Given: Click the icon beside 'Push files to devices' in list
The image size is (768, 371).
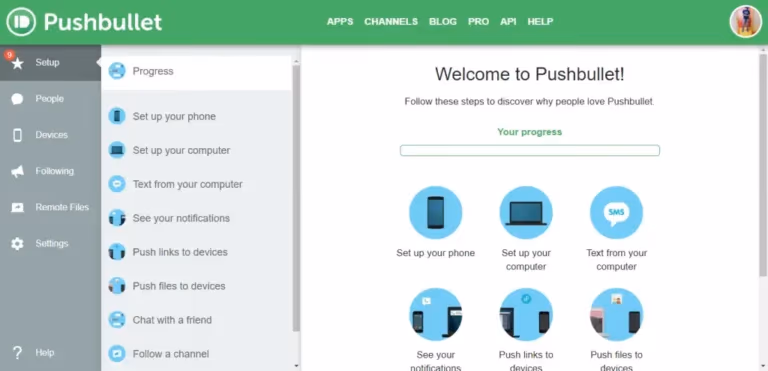Looking at the screenshot, I should [x=117, y=286].
